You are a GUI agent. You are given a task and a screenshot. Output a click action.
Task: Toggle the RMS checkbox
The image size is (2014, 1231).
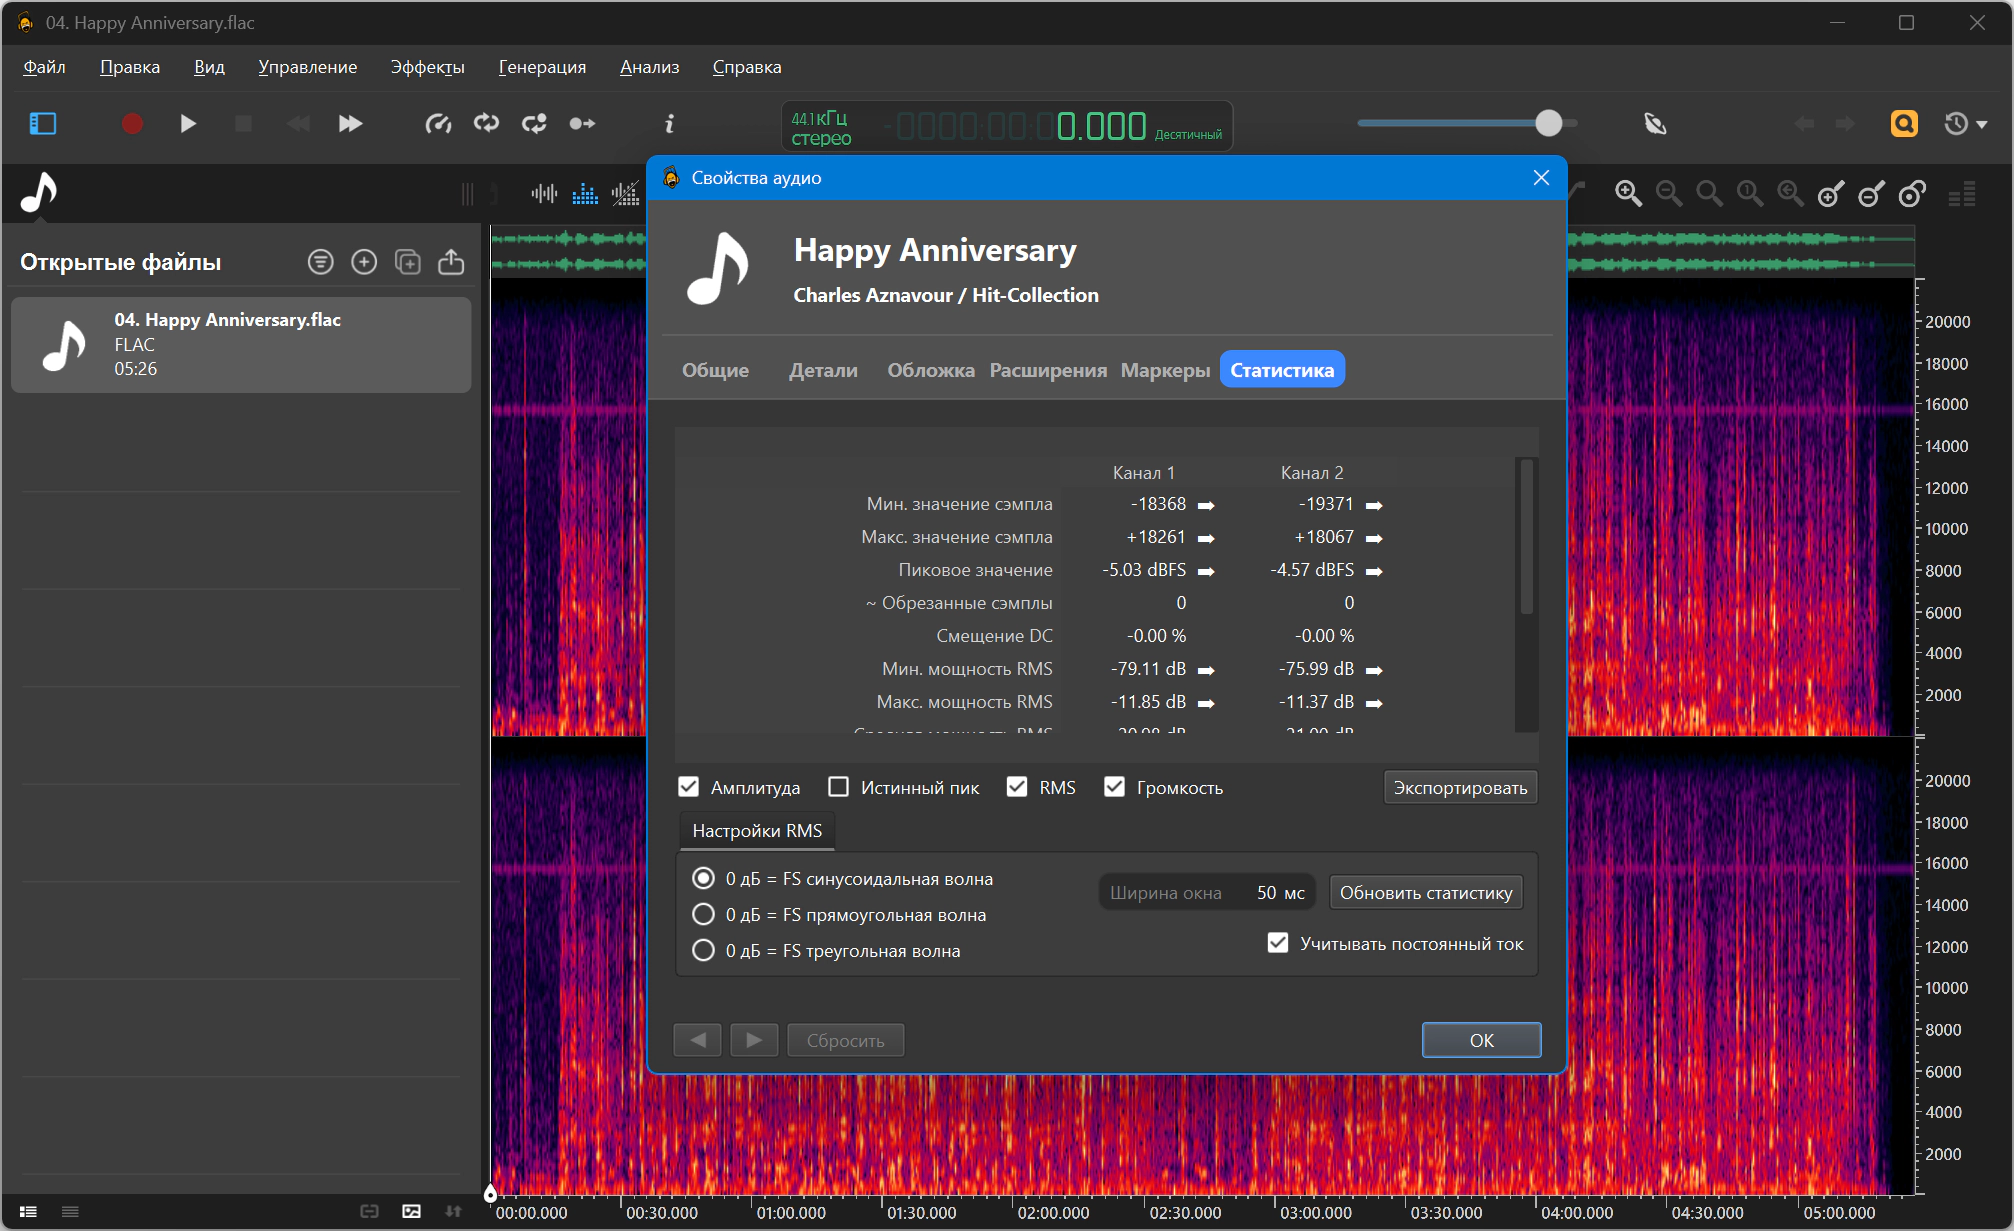pyautogui.click(x=1017, y=787)
